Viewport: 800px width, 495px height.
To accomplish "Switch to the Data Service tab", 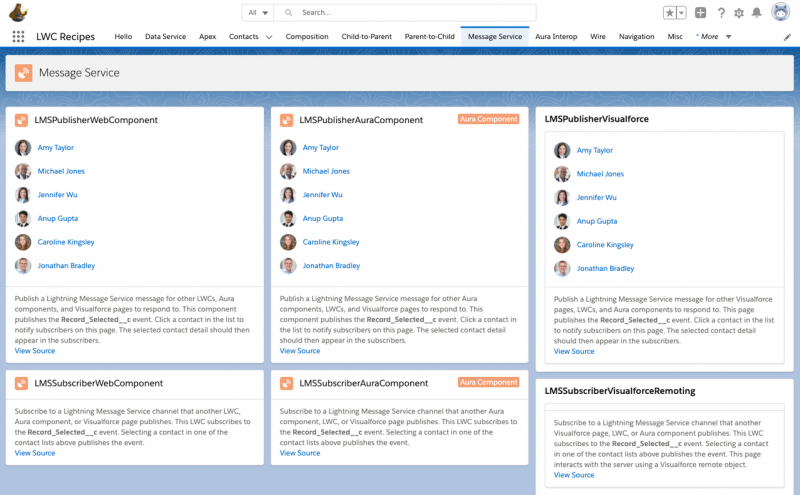I will [165, 37].
